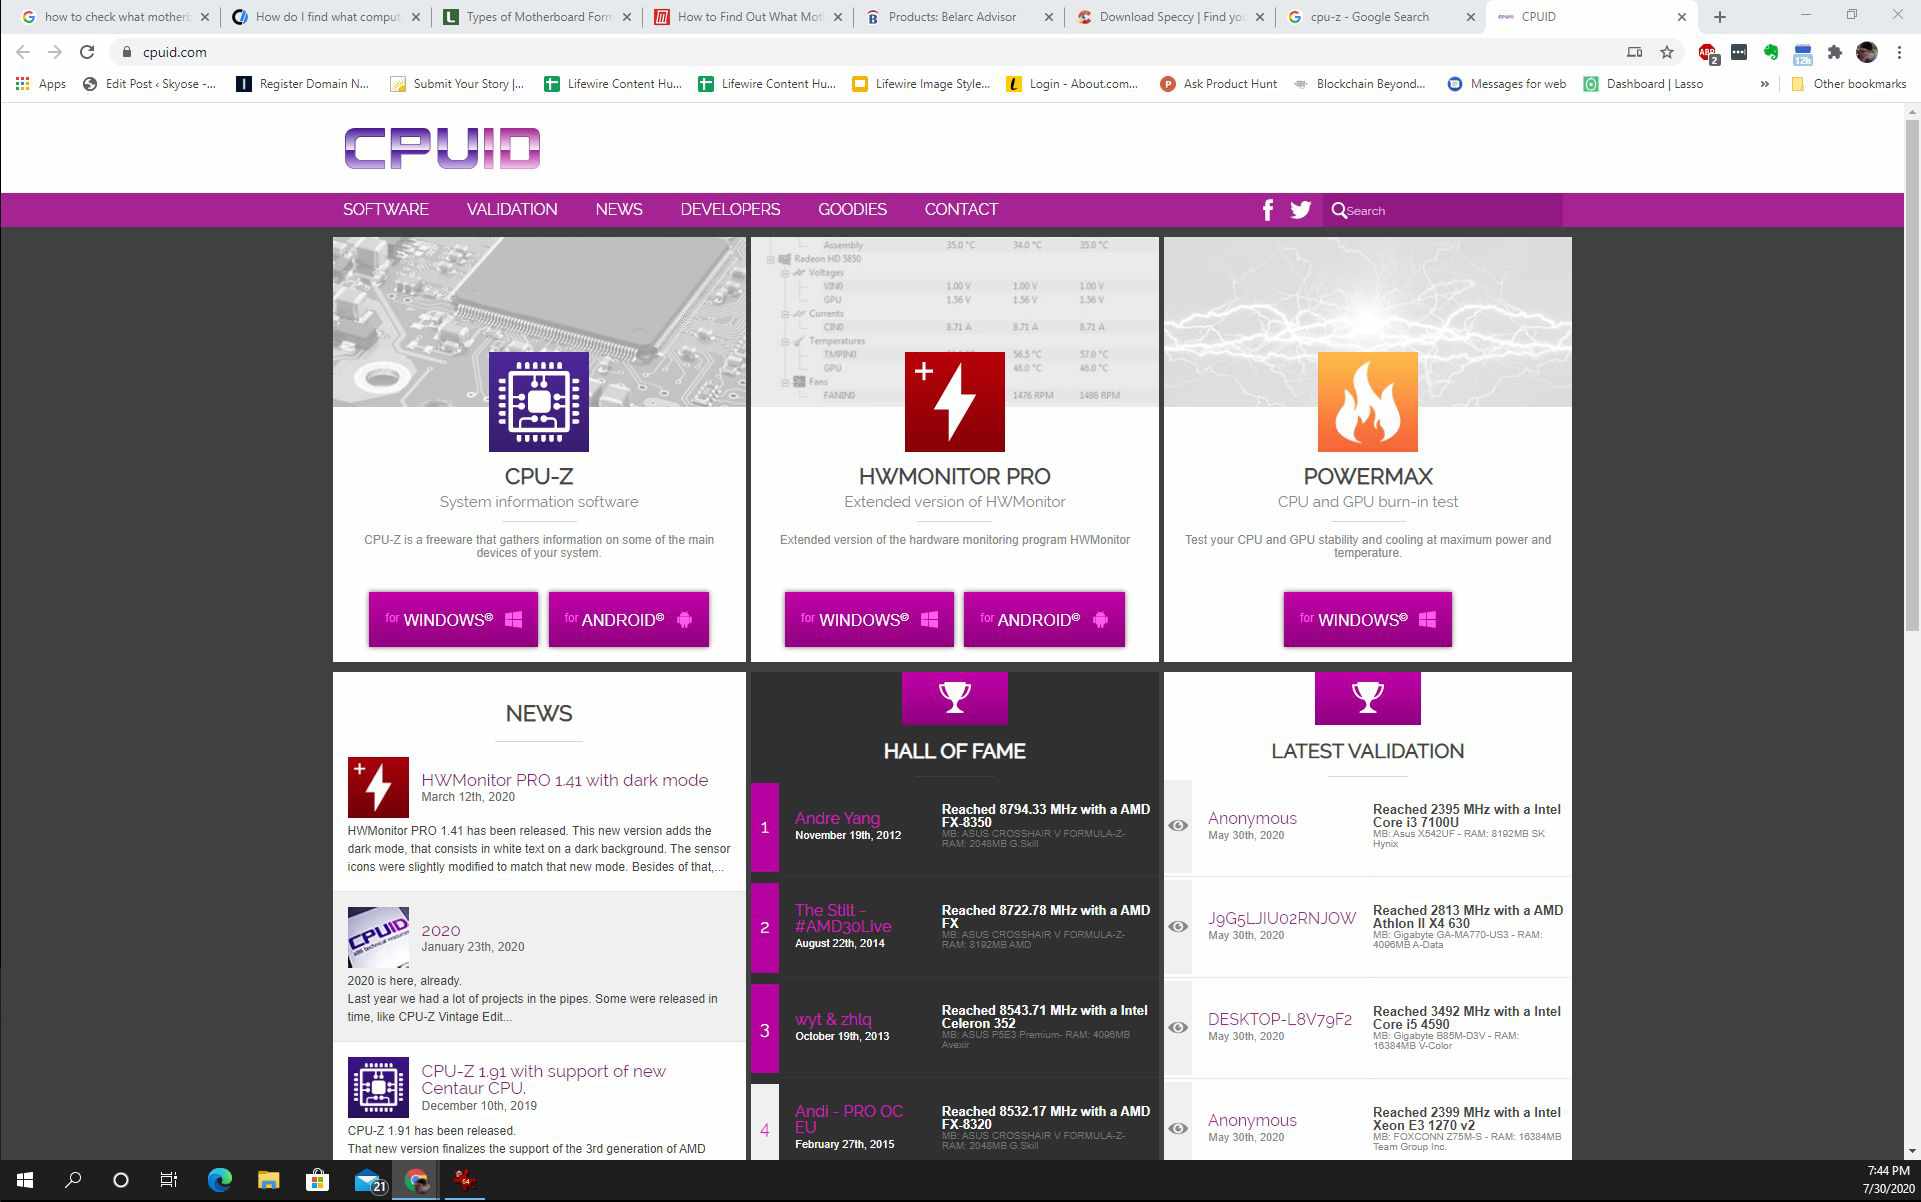Open the 2020 news article link

pos(441,930)
